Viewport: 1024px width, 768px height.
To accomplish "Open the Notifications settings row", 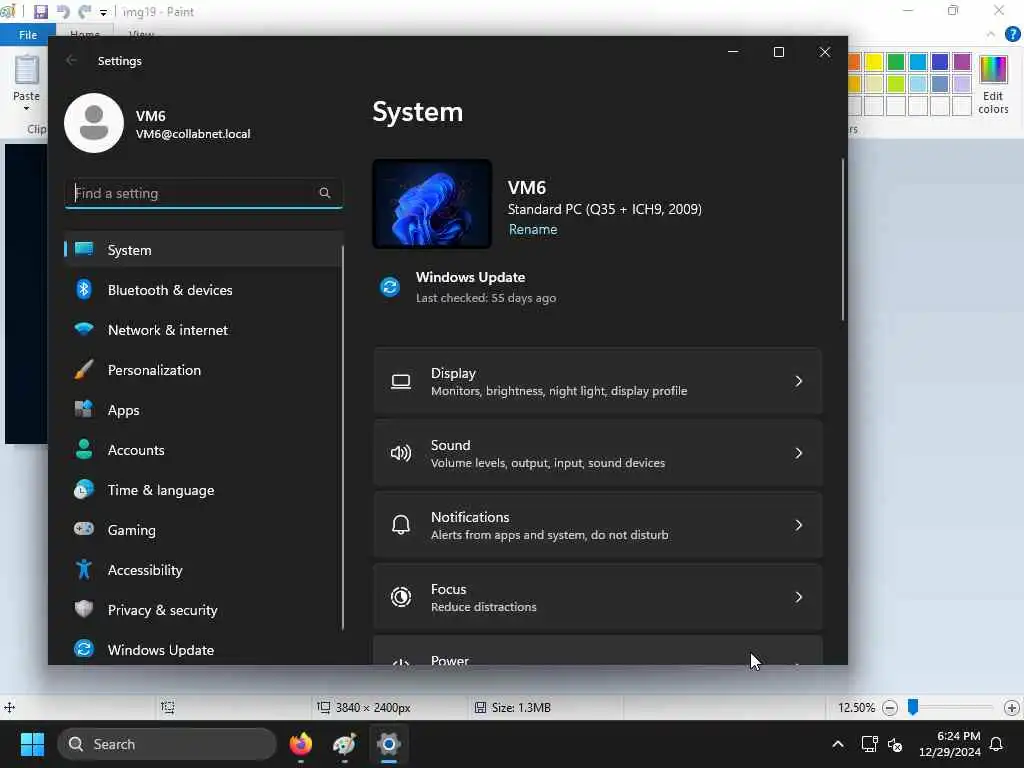I will tap(598, 525).
